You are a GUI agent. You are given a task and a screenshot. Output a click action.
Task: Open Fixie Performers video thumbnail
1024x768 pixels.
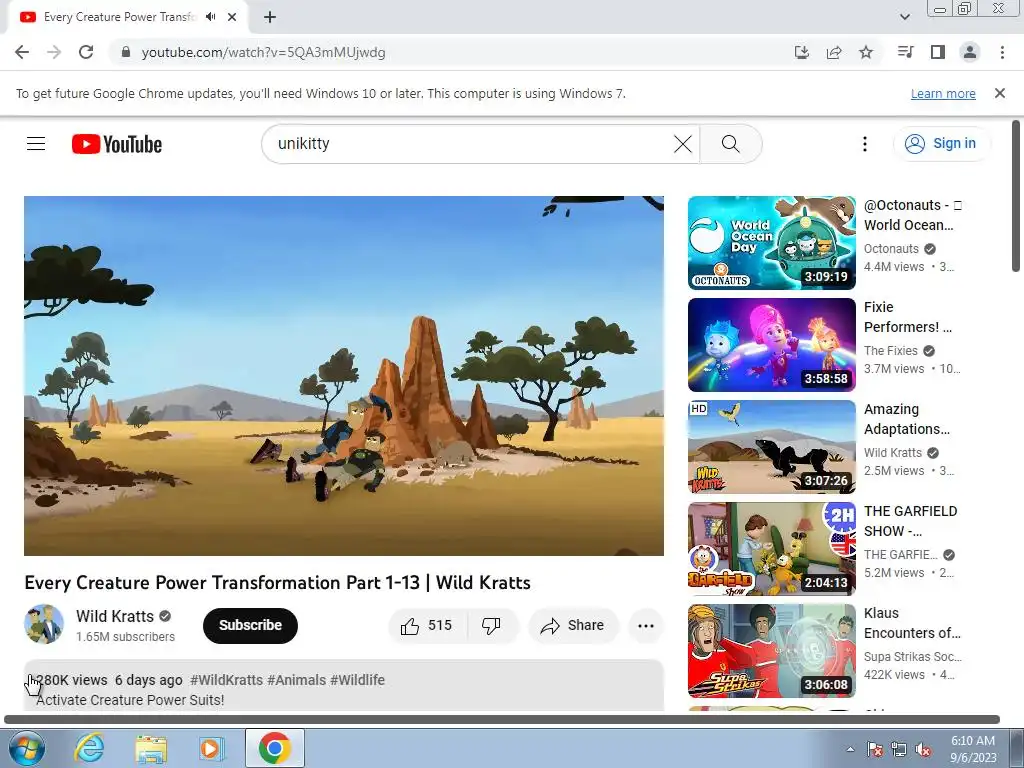tap(772, 345)
